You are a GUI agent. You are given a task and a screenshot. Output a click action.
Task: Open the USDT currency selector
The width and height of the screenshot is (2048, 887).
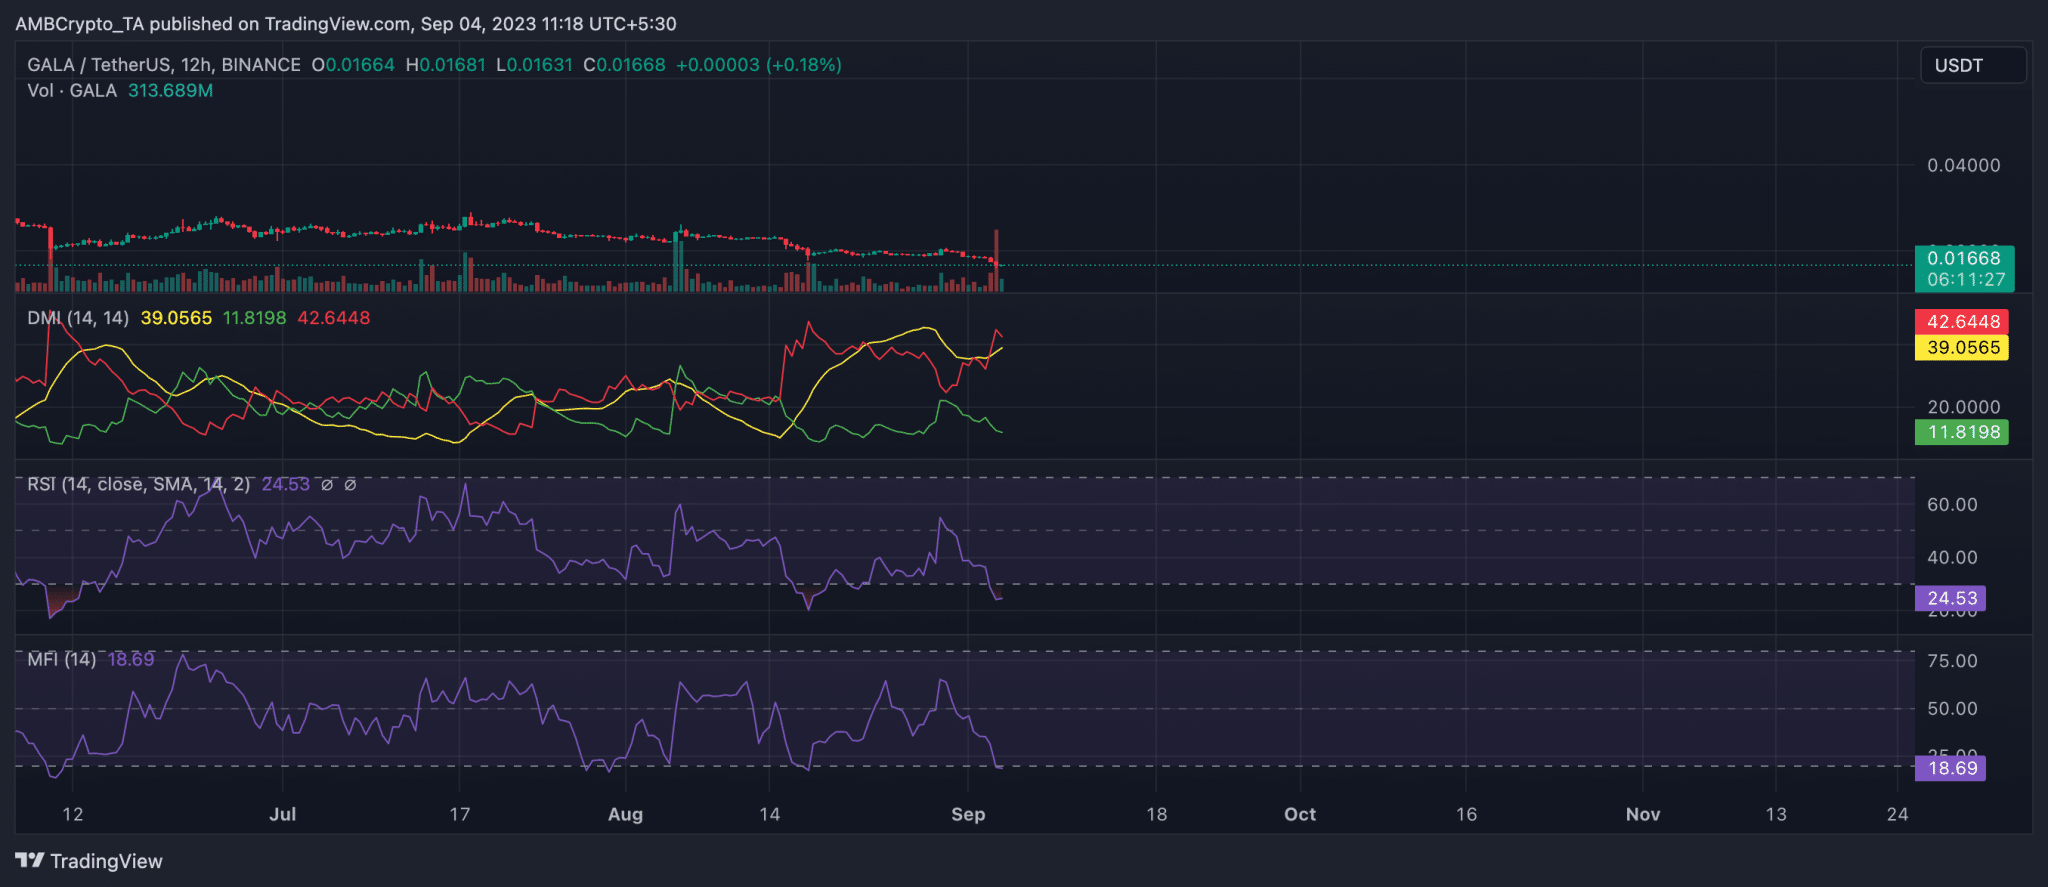click(1972, 65)
